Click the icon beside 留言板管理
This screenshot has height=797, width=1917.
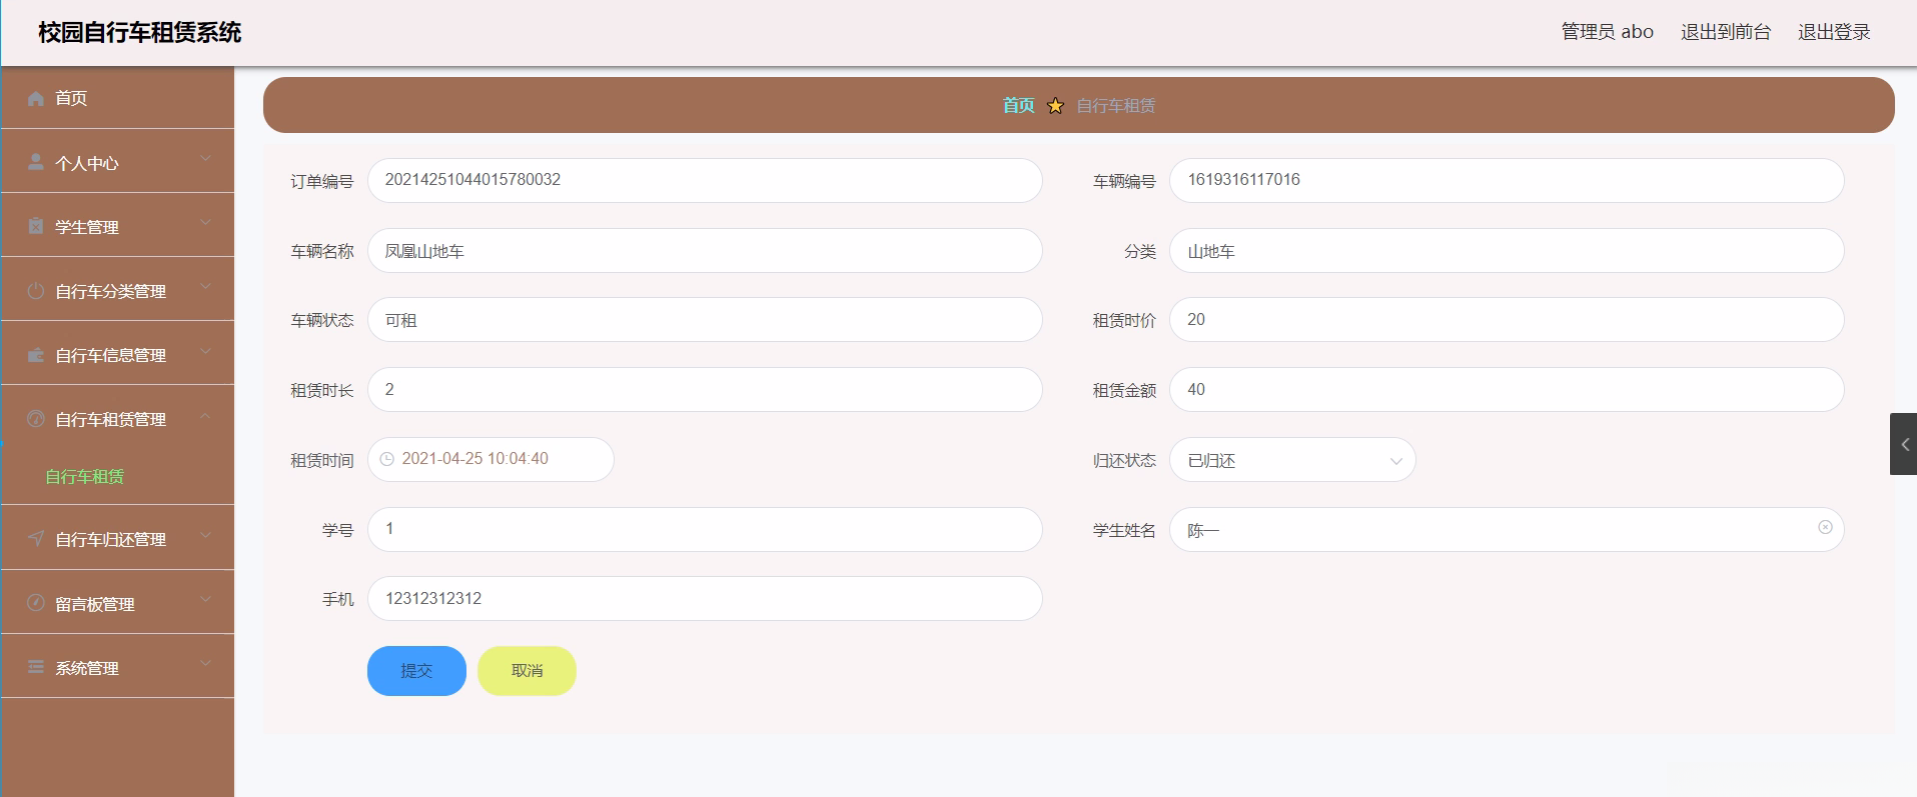[36, 603]
